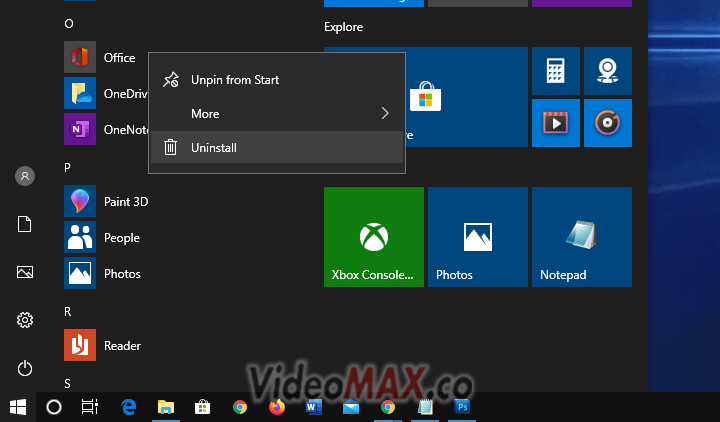Select Uninstall in the context menu
This screenshot has width=720, height=422.
click(x=277, y=147)
